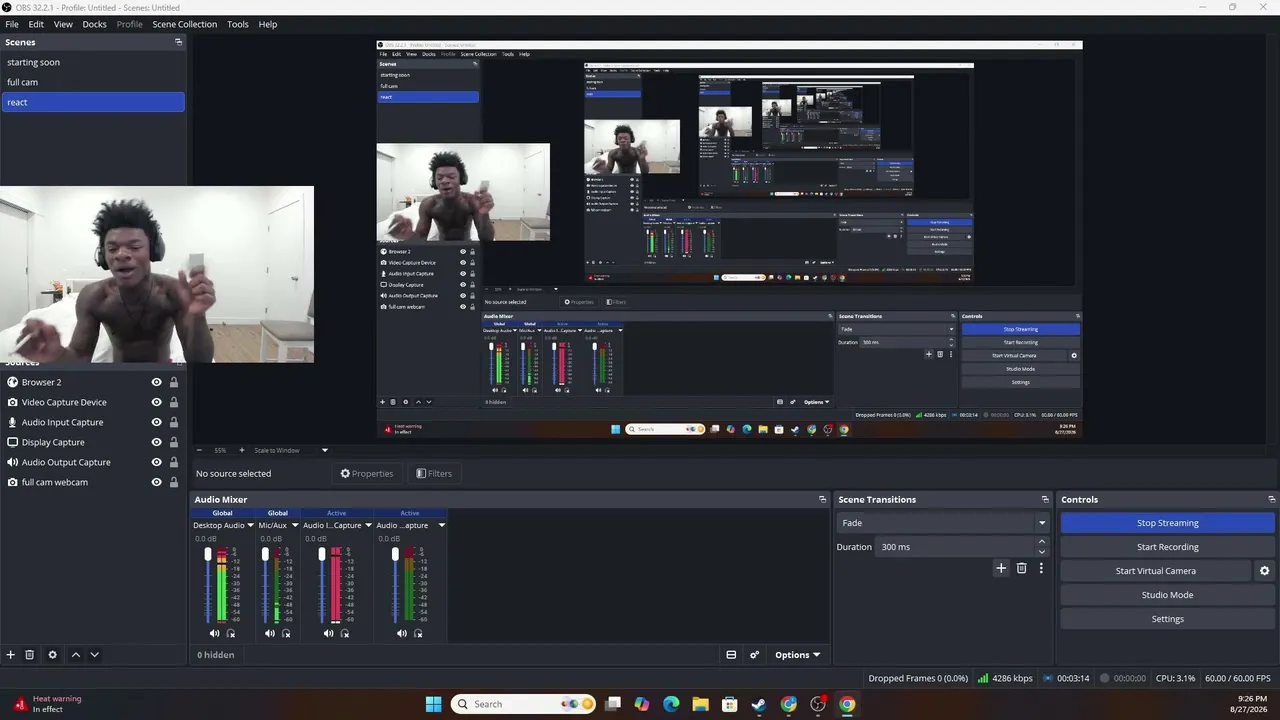Screen dimensions: 1280x720
Task: Zoom in preview with plus icon
Action: point(241,450)
